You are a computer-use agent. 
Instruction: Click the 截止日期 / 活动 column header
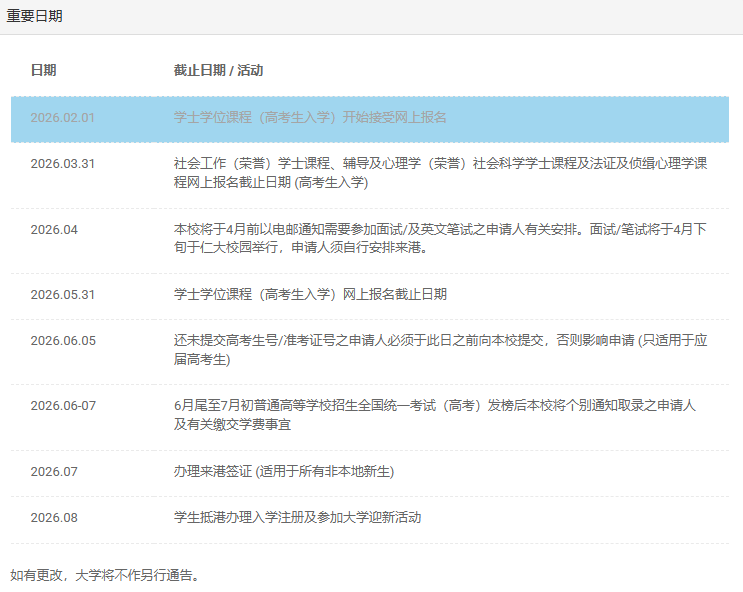coord(218,70)
